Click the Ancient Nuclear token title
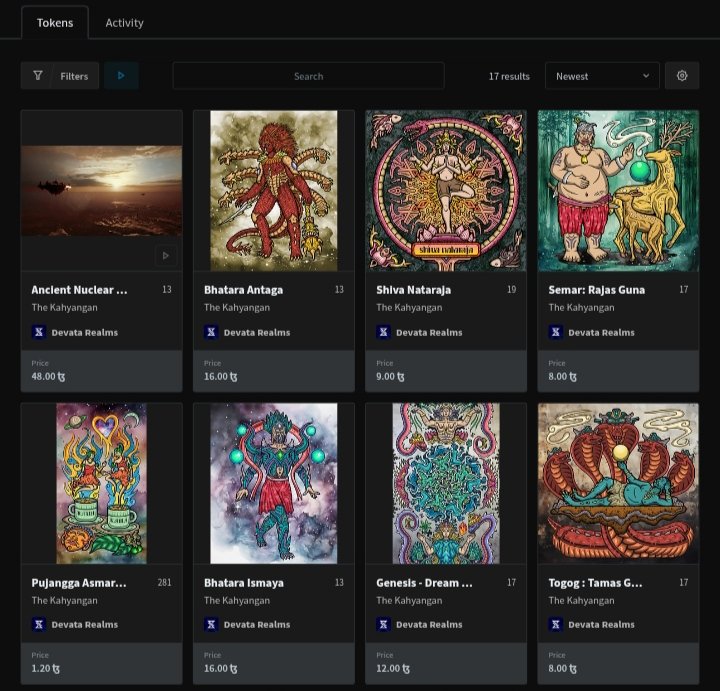Screen dimensions: 720x691 click(x=79, y=290)
